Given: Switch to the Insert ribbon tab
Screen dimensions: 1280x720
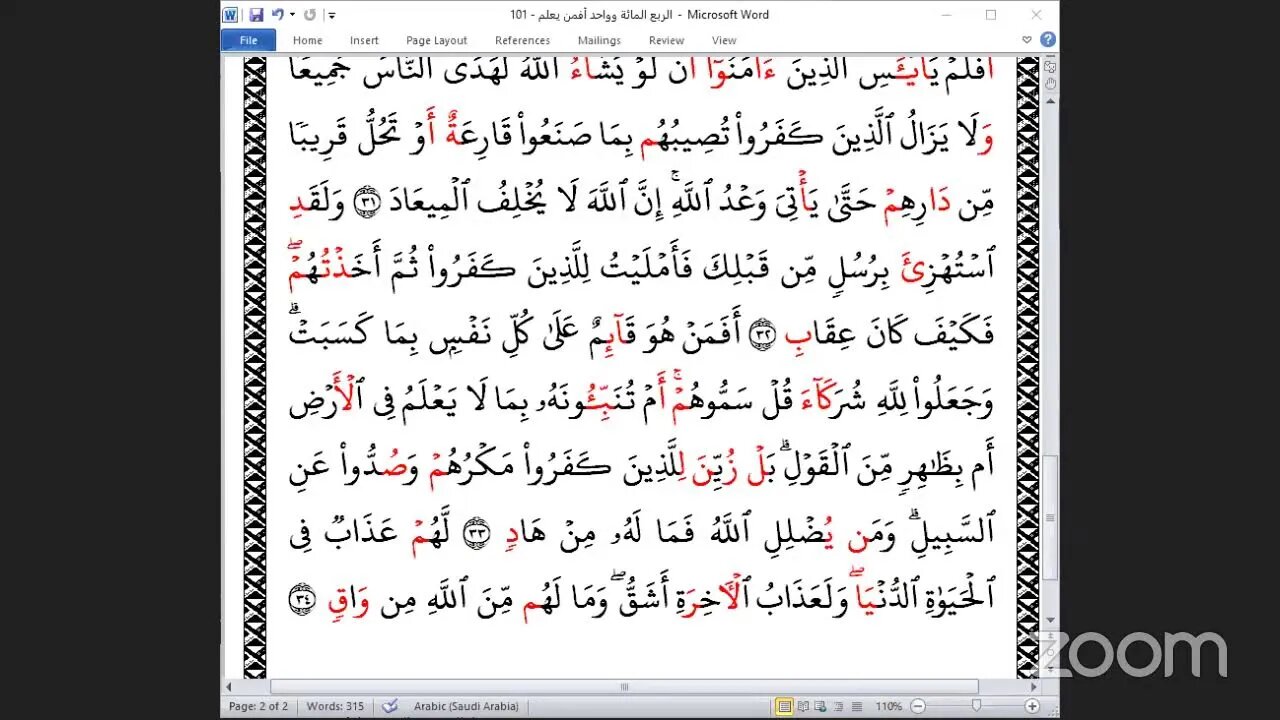Looking at the screenshot, I should point(364,40).
